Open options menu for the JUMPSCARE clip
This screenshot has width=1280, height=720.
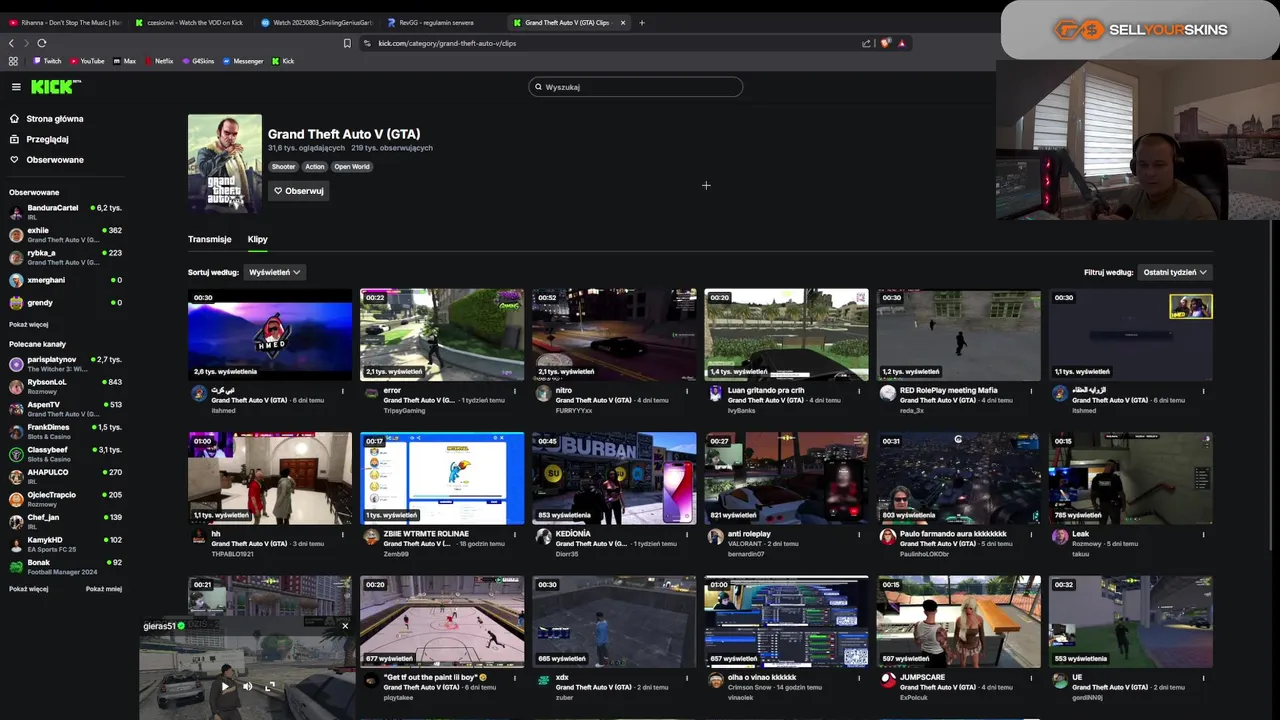(x=1031, y=678)
